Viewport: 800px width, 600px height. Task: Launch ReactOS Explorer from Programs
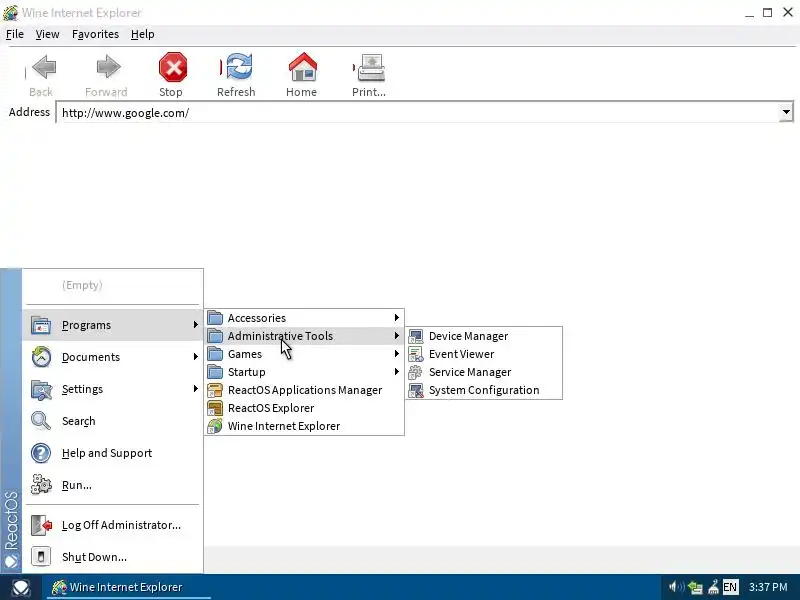[x=304, y=408]
